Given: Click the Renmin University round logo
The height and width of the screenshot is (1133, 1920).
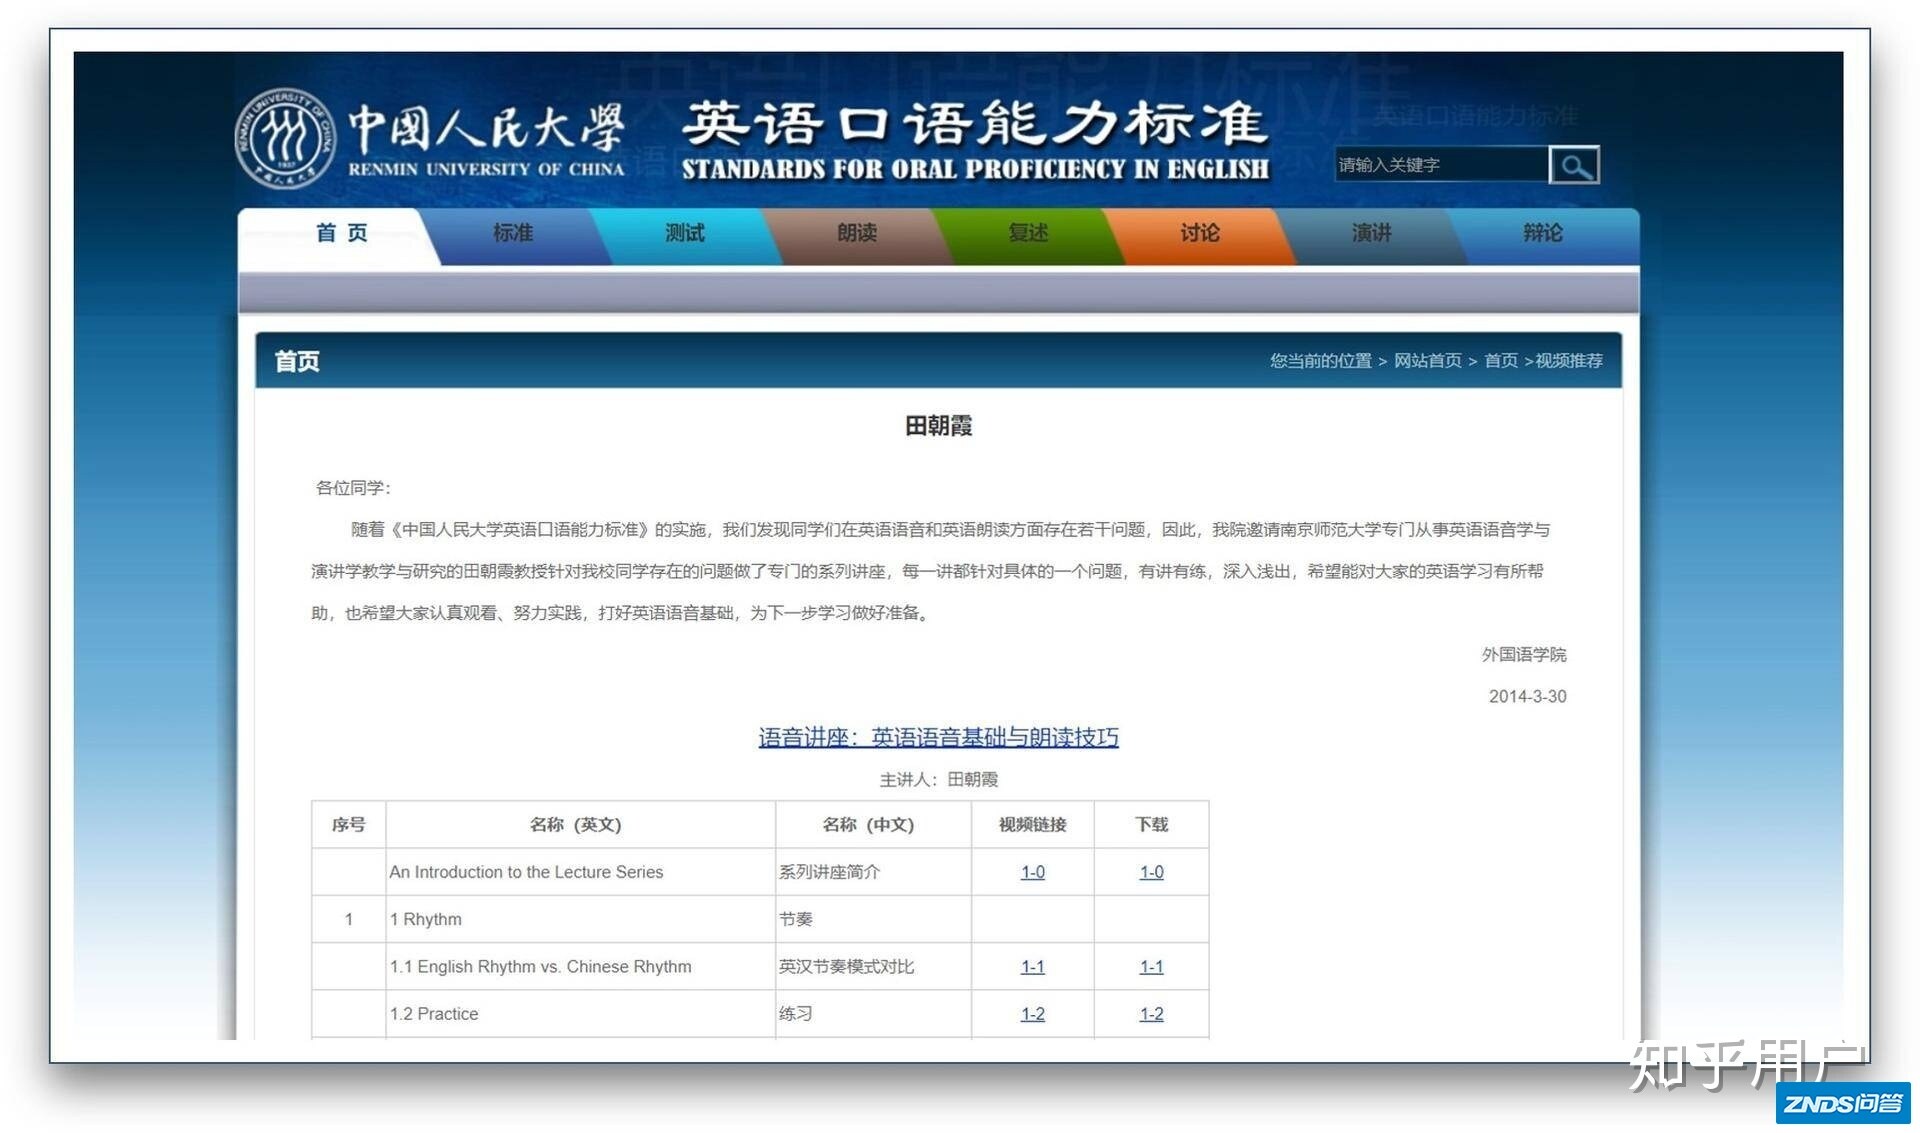Looking at the screenshot, I should pyautogui.click(x=285, y=138).
